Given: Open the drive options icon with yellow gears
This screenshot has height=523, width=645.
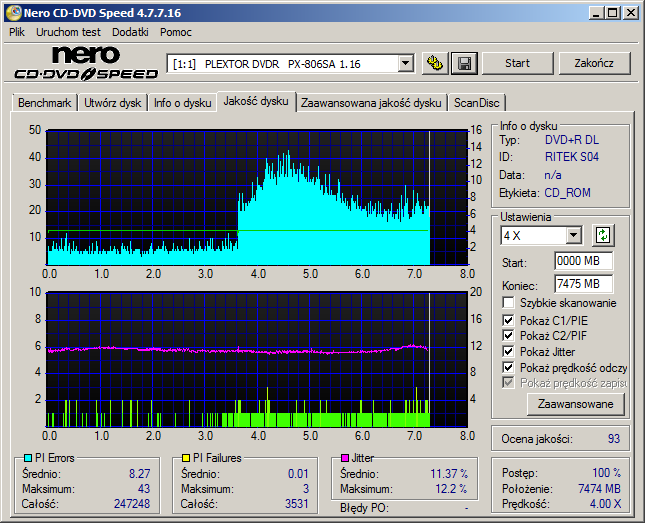Looking at the screenshot, I should (x=435, y=63).
